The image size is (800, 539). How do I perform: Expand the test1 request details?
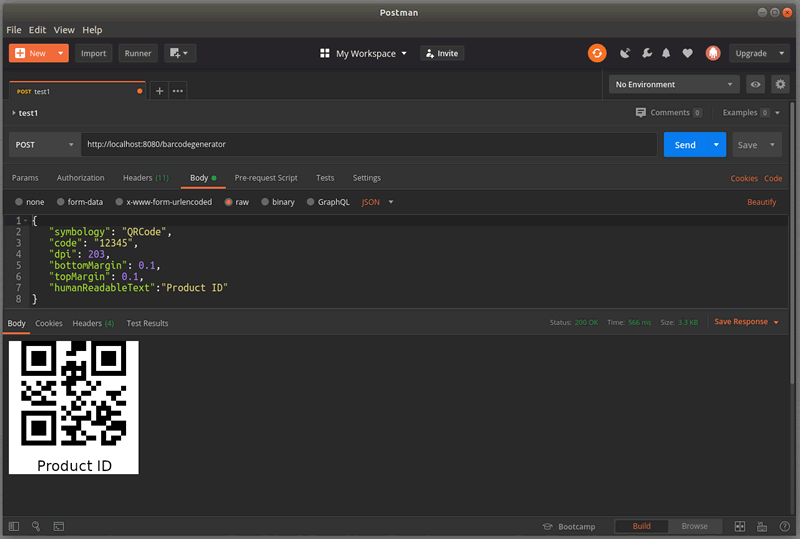coord(14,113)
